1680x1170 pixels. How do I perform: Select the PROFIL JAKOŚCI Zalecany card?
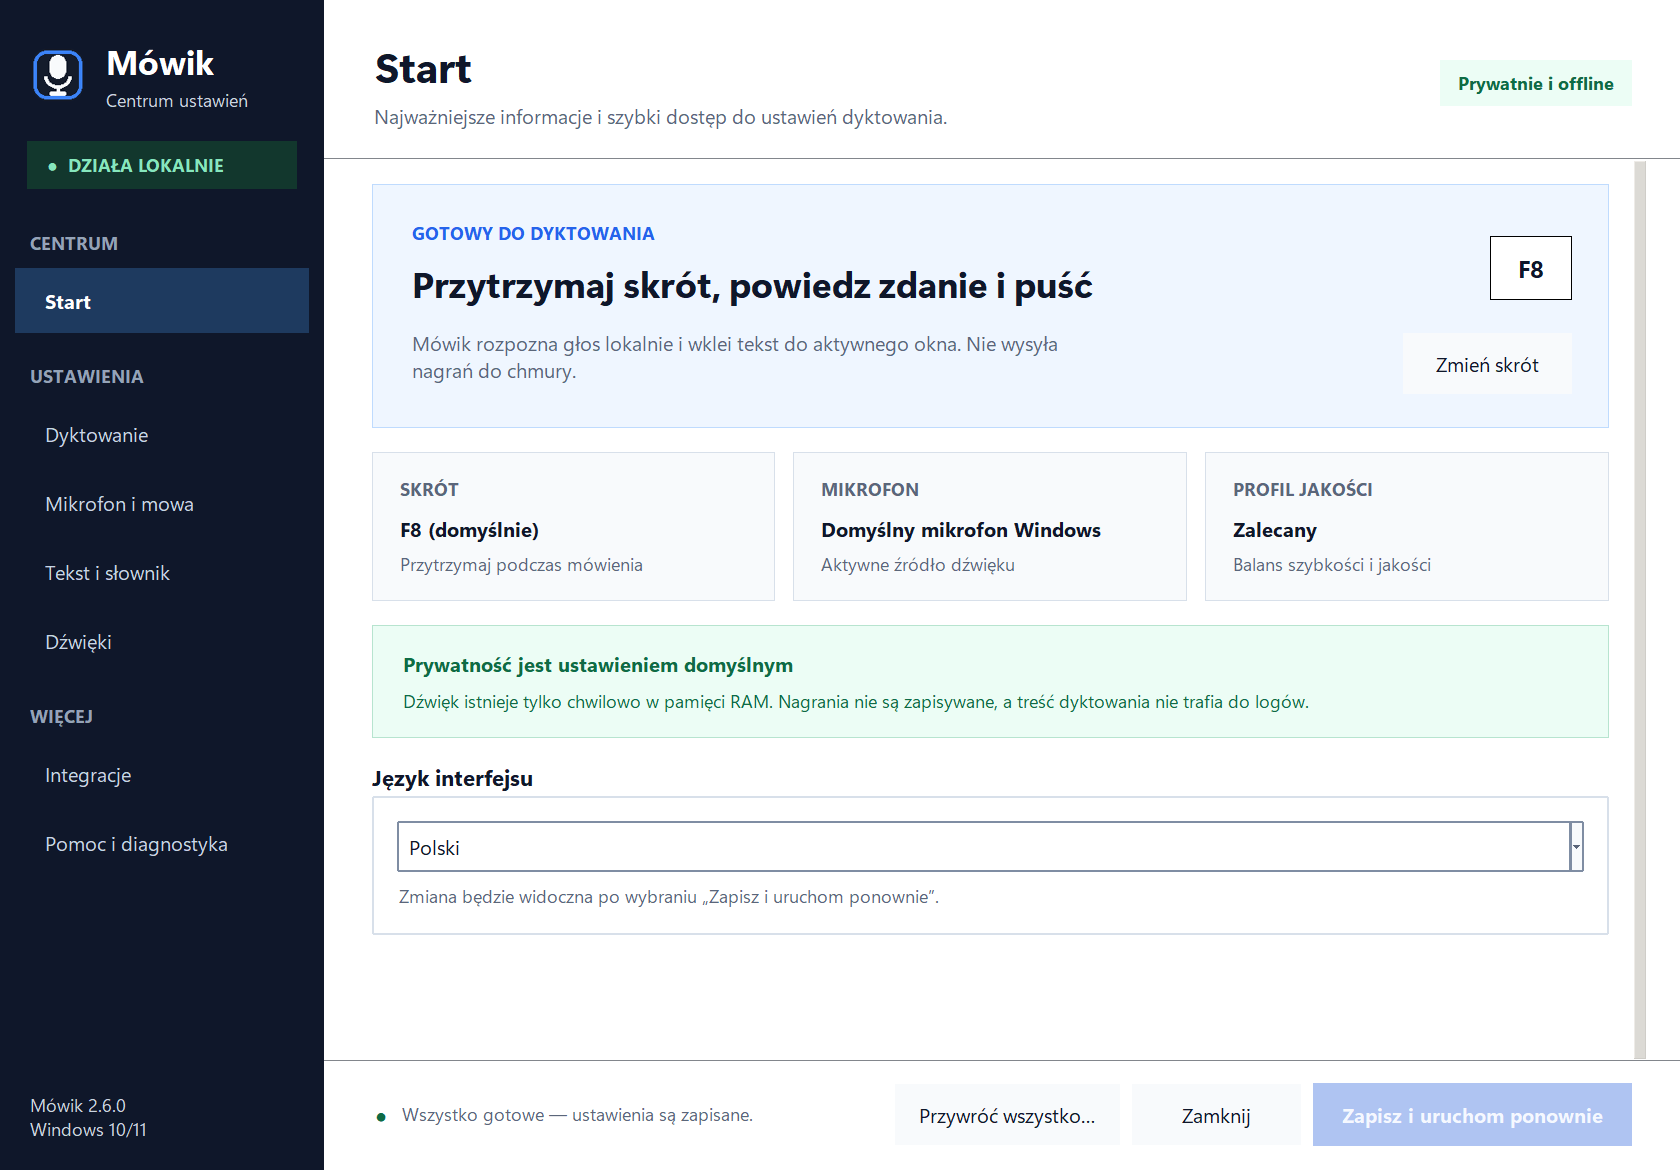click(1407, 526)
